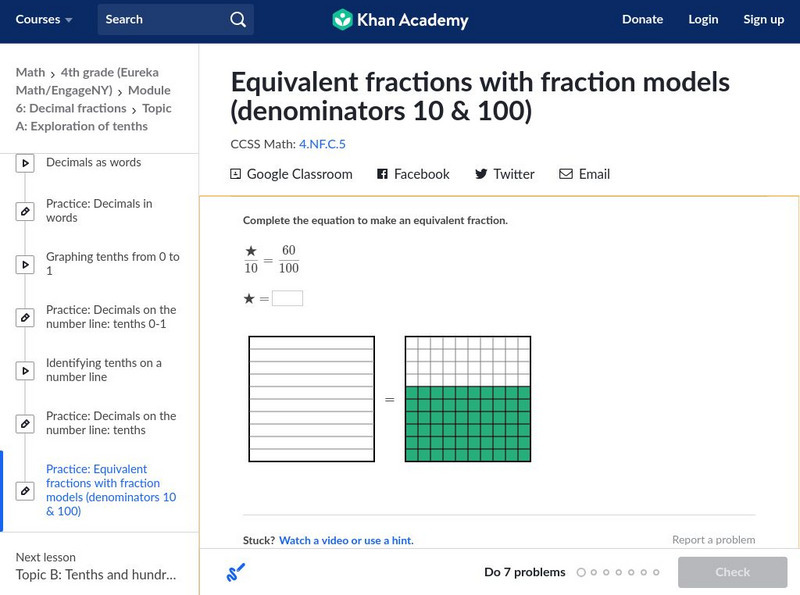The height and width of the screenshot is (595, 800).
Task: Open the Sign up page
Action: coord(763,19)
